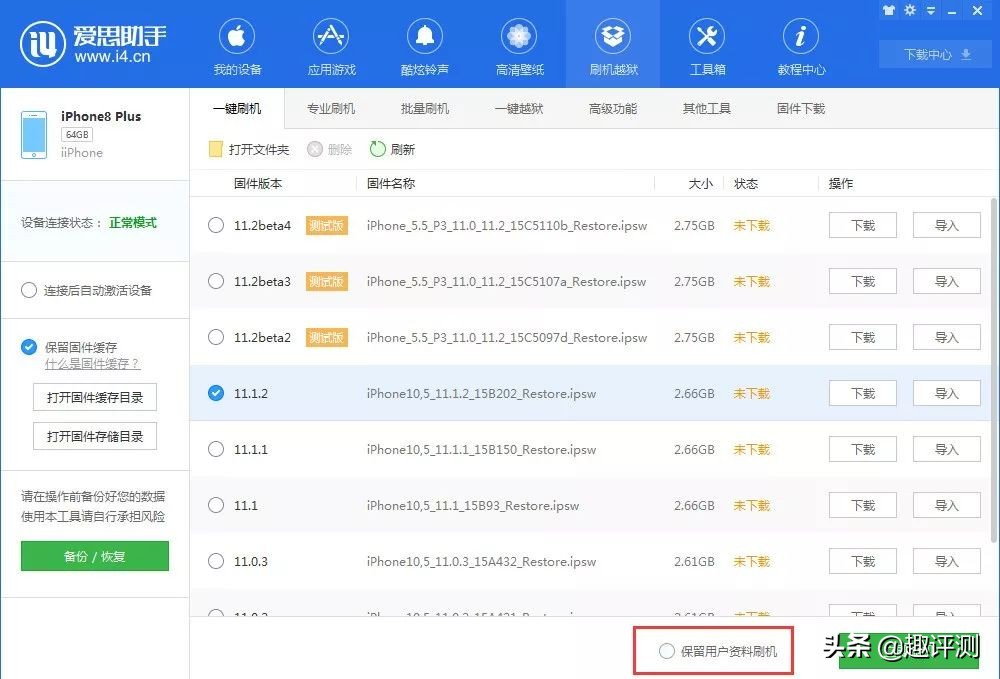Uncheck 保留固件缓存 option
This screenshot has height=679, width=1000.
pos(30,347)
